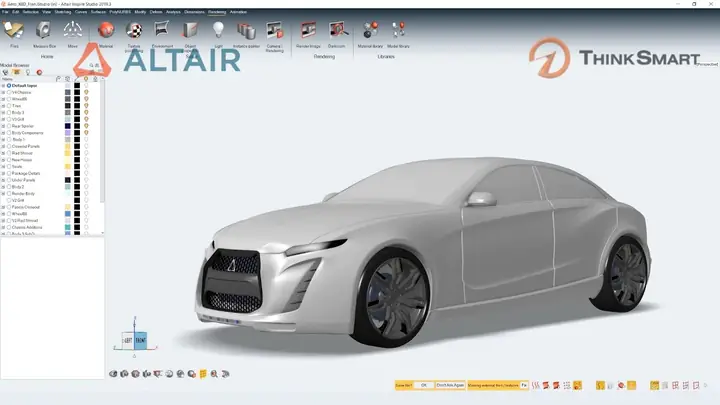The width and height of the screenshot is (720, 405).
Task: Activate the Move tool in ribbon
Action: (74, 32)
